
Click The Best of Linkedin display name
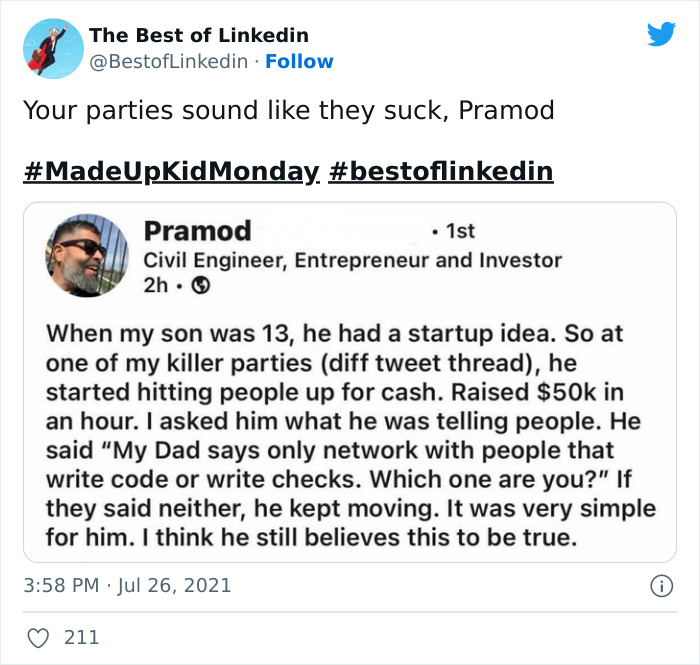199,35
